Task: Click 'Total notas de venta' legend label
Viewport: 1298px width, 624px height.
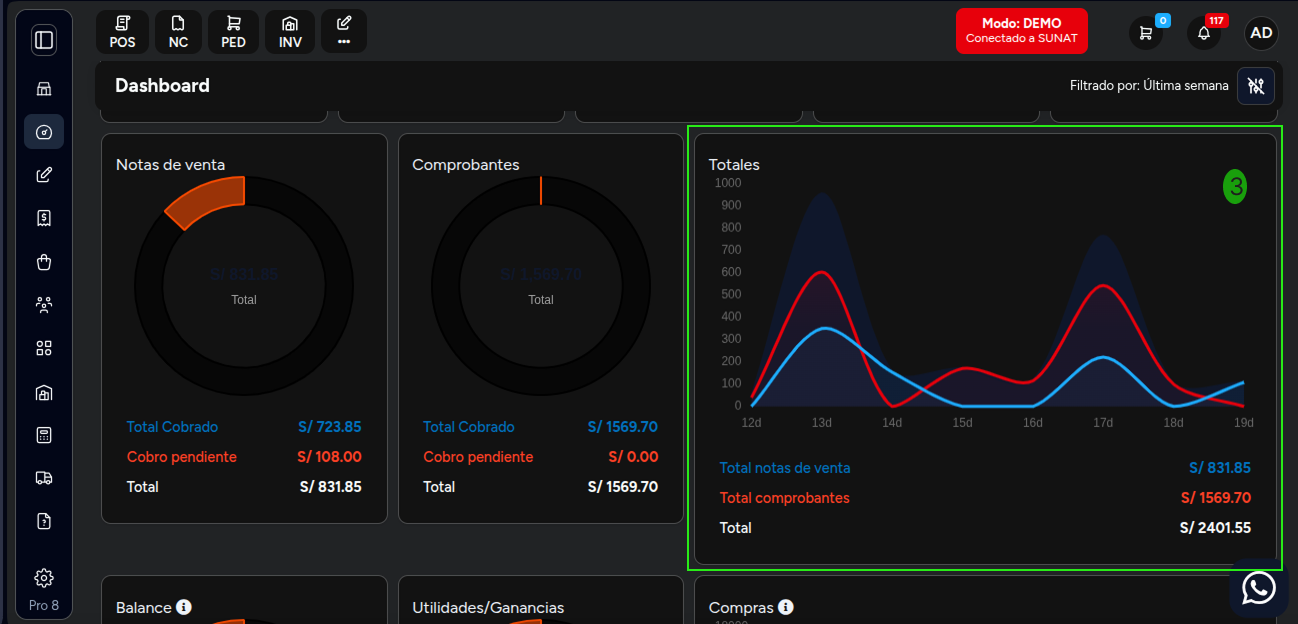Action: (x=785, y=468)
